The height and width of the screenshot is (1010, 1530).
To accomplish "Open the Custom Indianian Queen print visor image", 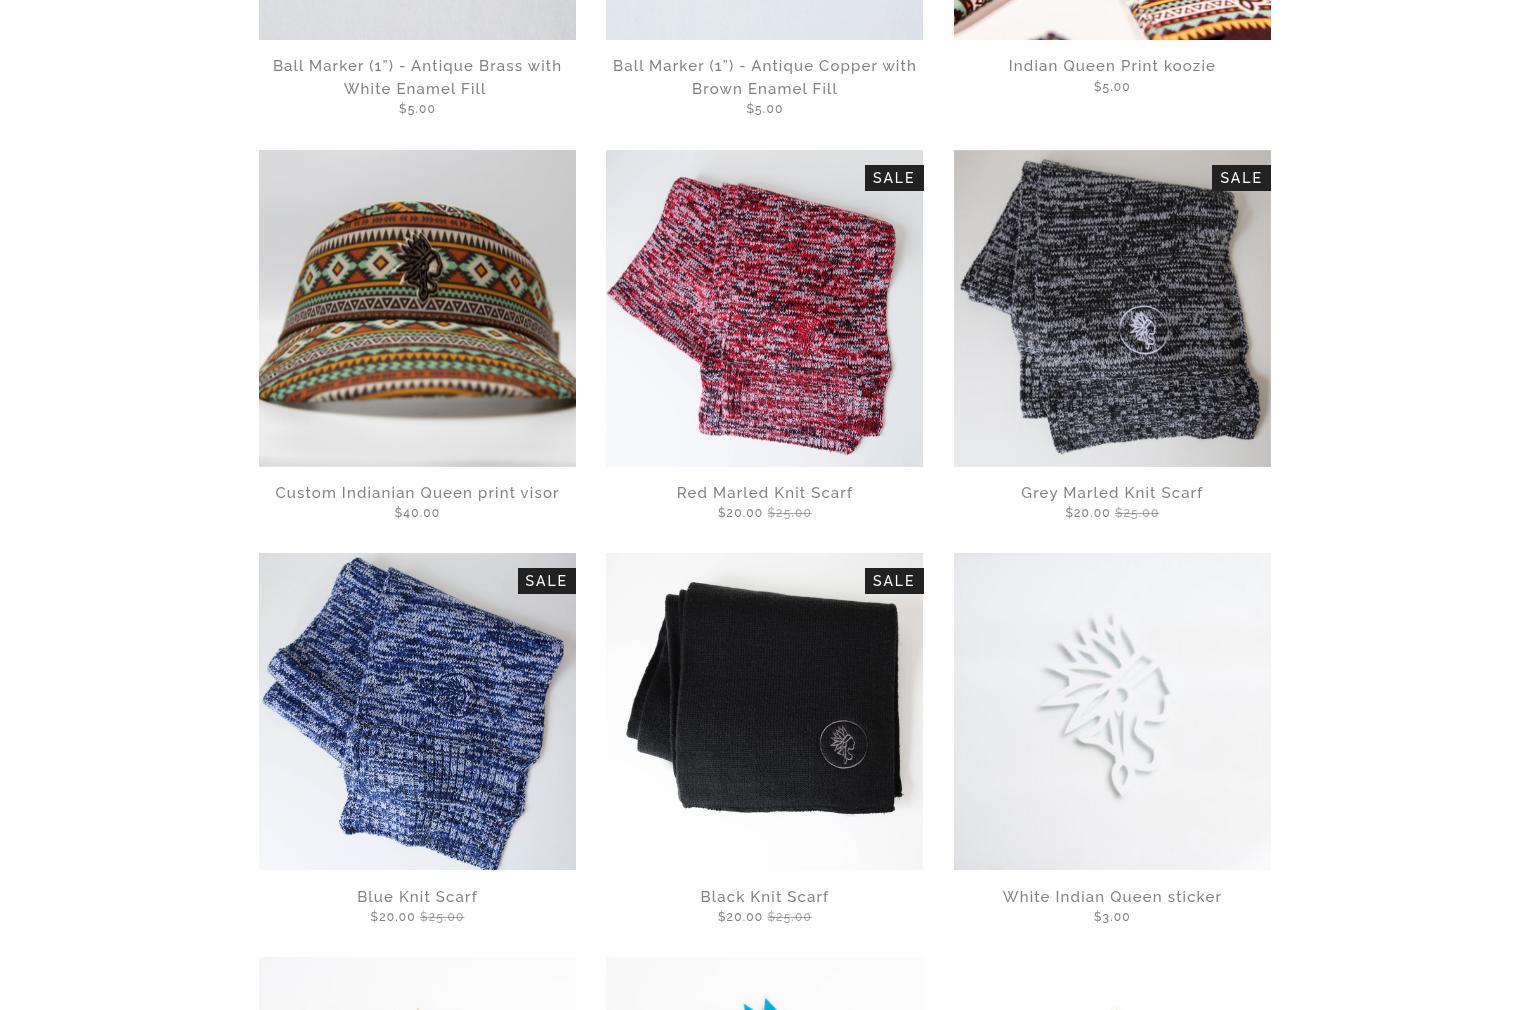I will pyautogui.click(x=417, y=308).
